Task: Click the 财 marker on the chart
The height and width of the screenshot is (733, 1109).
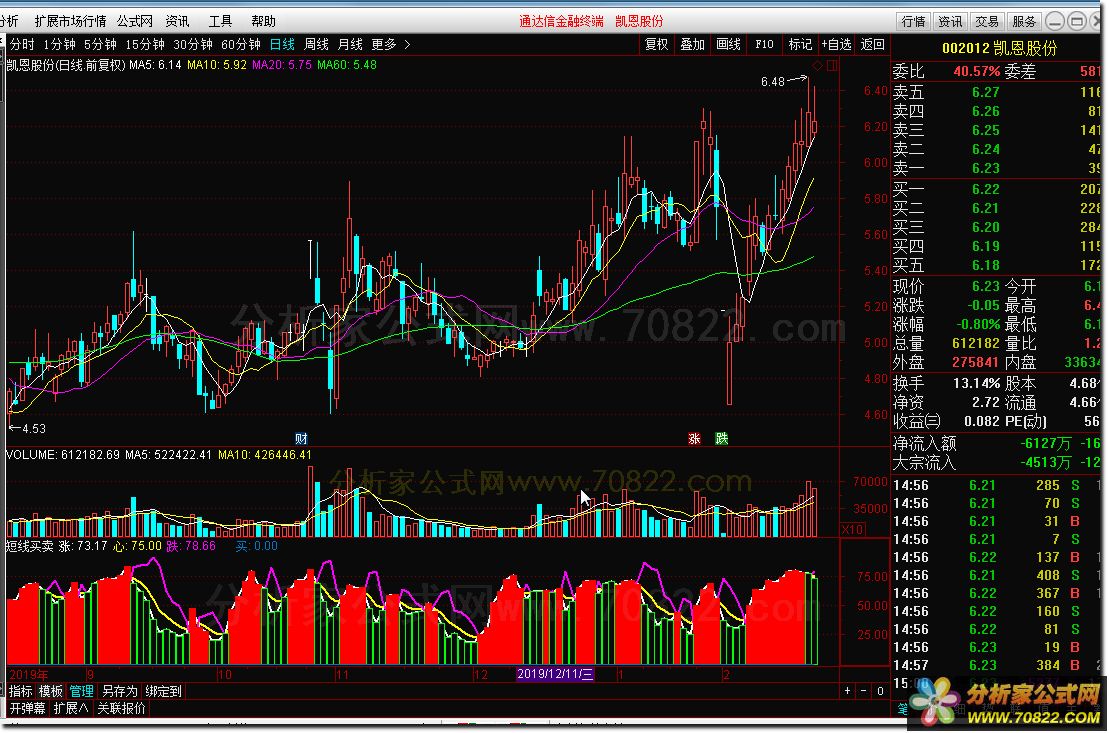Action: click(301, 439)
